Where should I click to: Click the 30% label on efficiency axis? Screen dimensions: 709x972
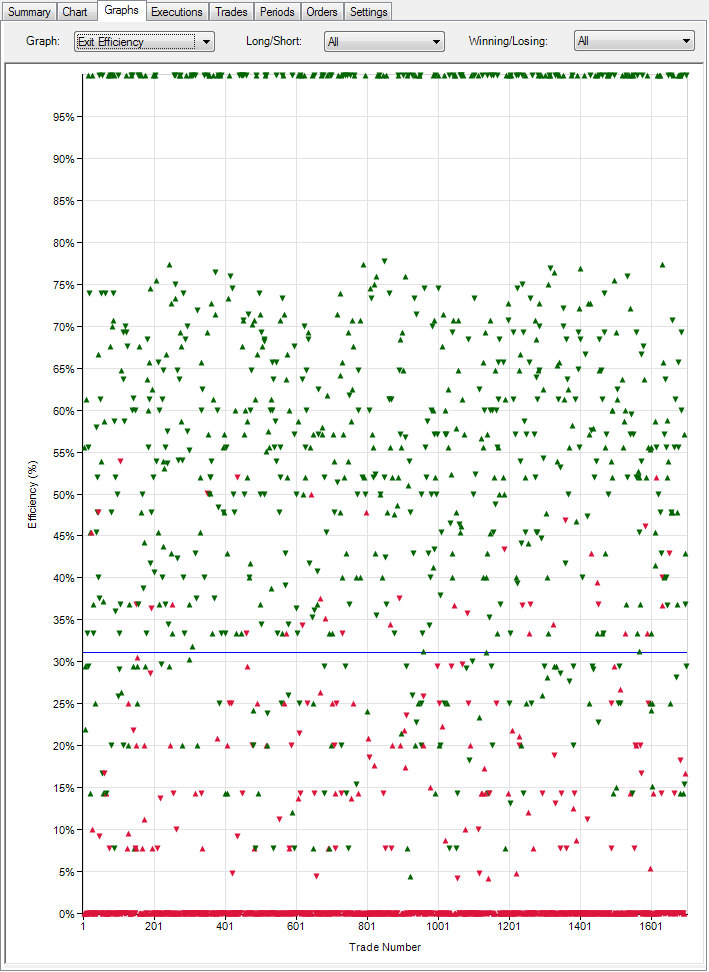point(64,662)
